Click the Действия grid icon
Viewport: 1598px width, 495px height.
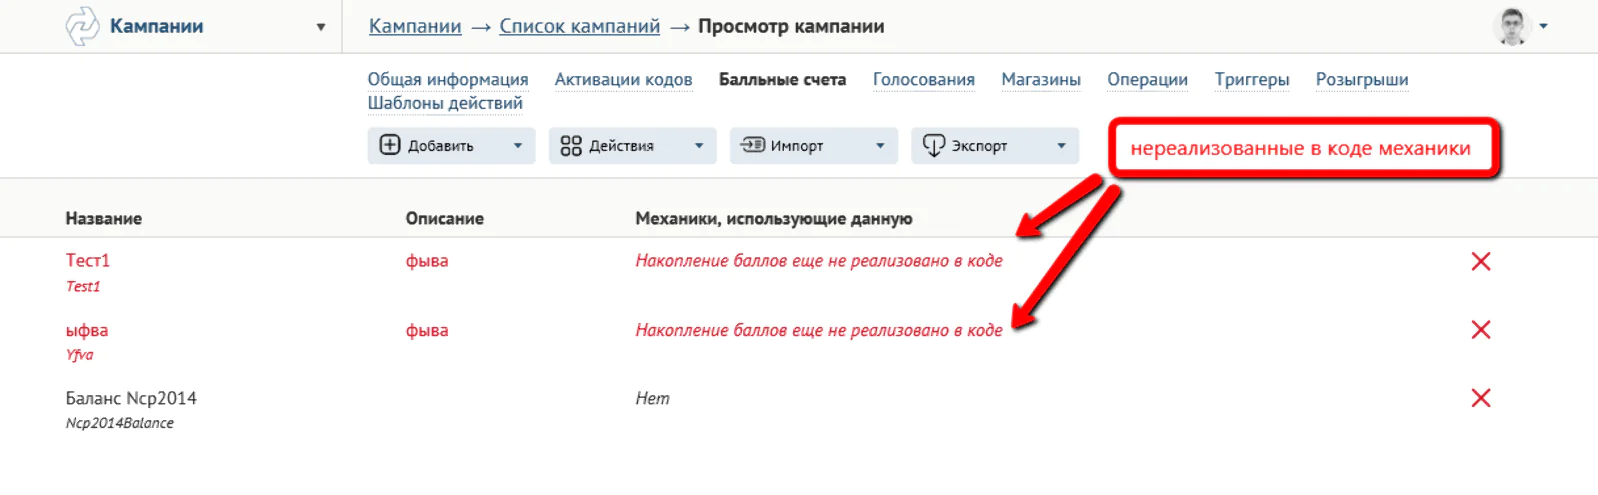tap(571, 146)
